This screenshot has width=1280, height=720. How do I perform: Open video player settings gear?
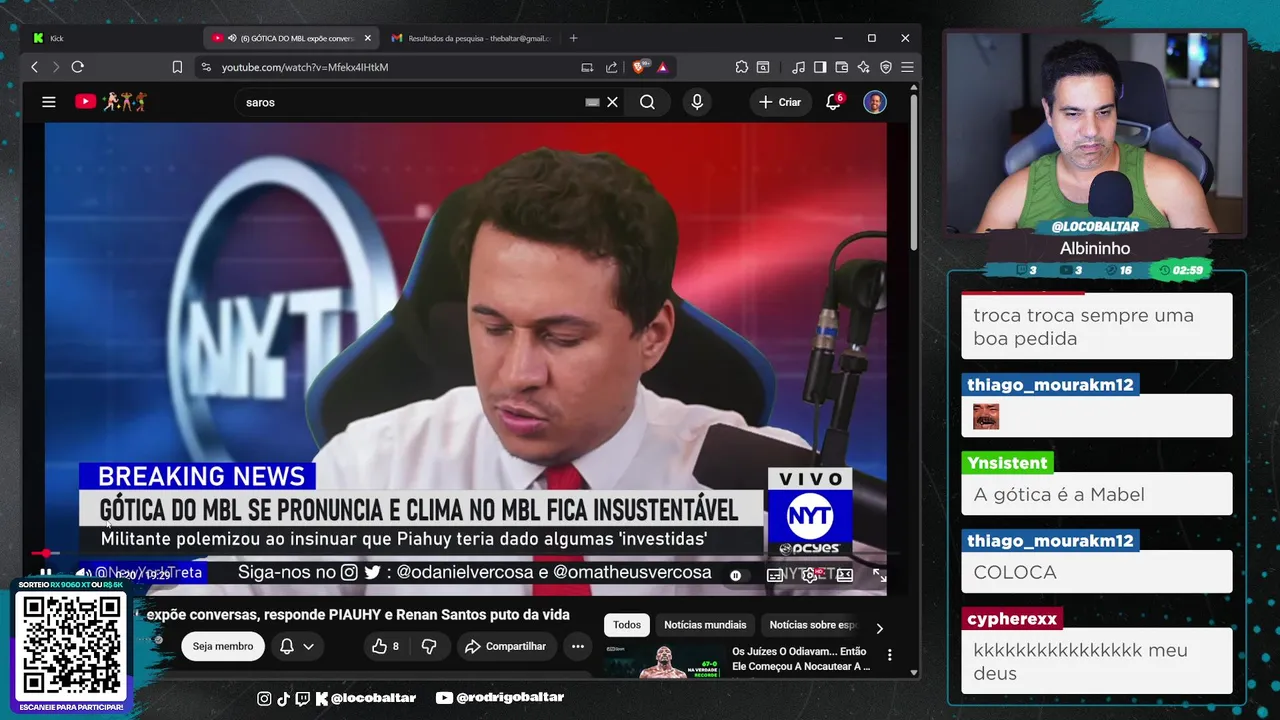[x=810, y=575]
